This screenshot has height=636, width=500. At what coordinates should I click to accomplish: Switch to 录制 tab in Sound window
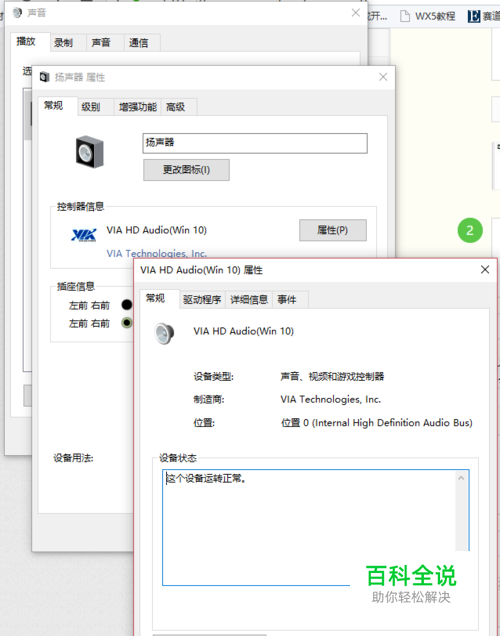coord(63,43)
